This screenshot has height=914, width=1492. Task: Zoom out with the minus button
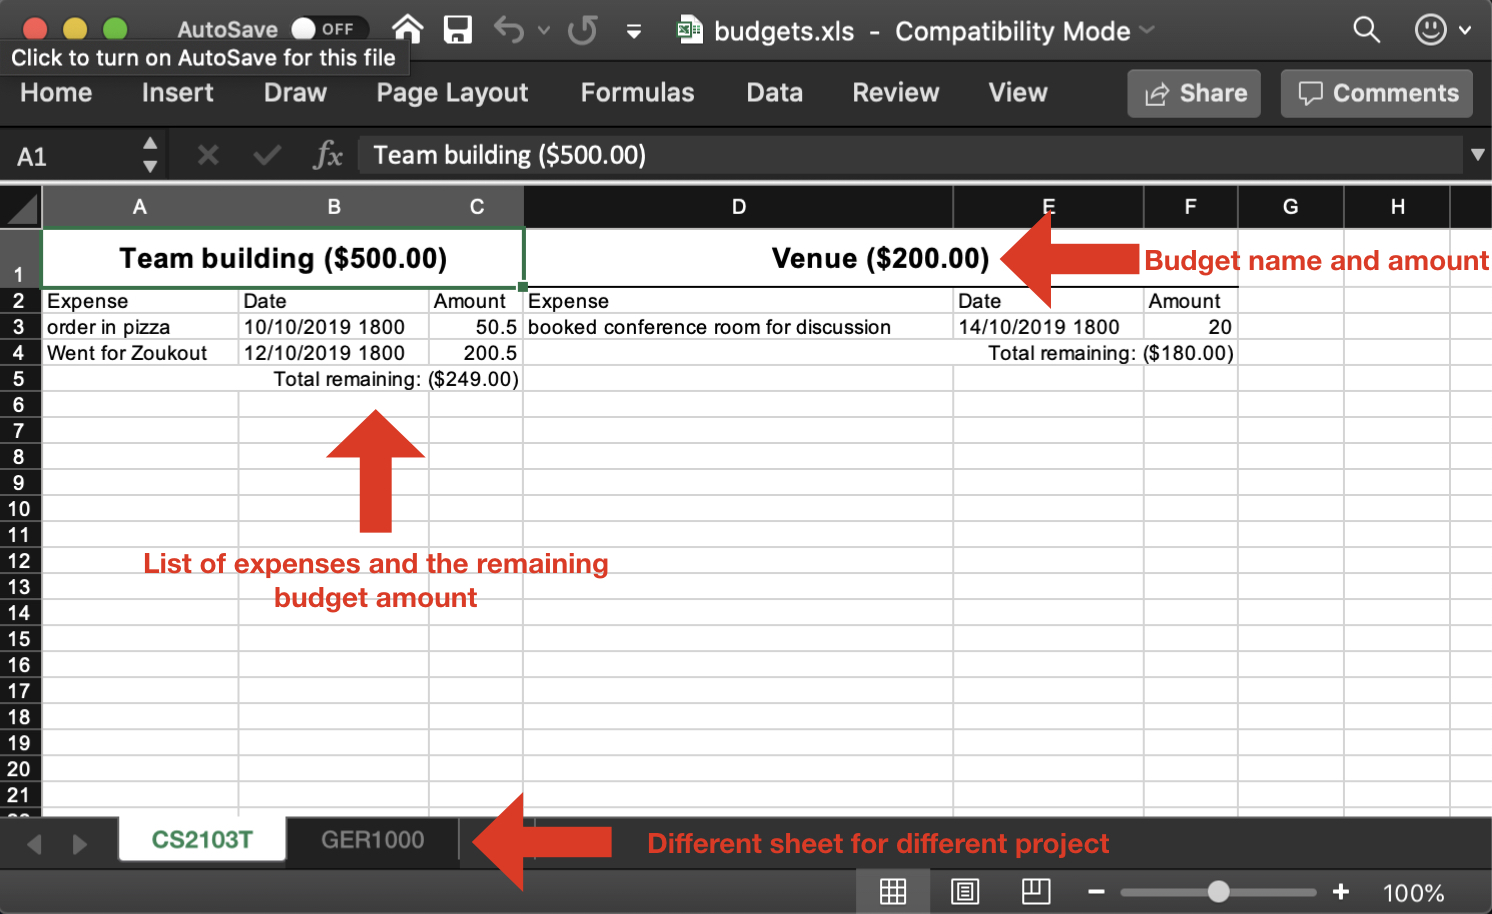point(1096,892)
